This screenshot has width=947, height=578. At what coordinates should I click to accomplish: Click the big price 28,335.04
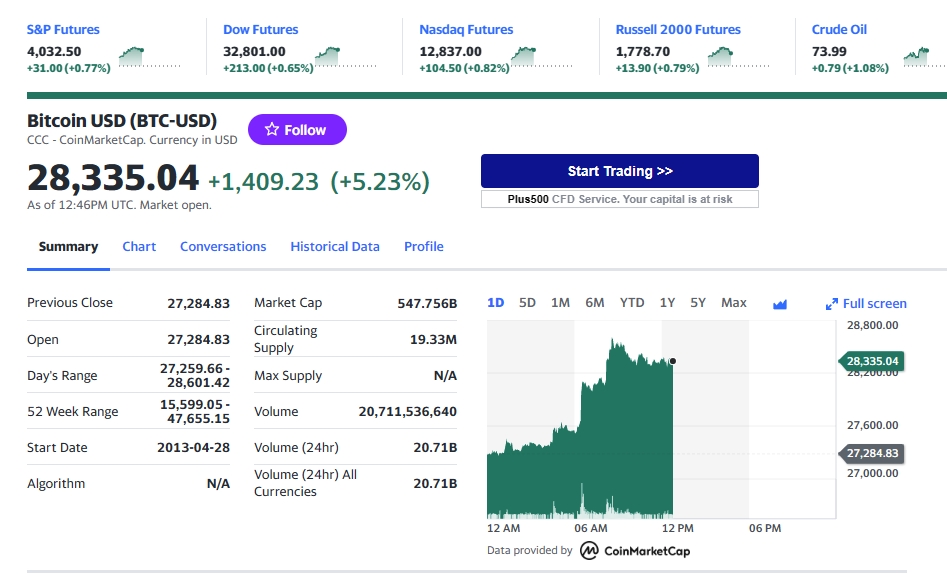(x=113, y=178)
